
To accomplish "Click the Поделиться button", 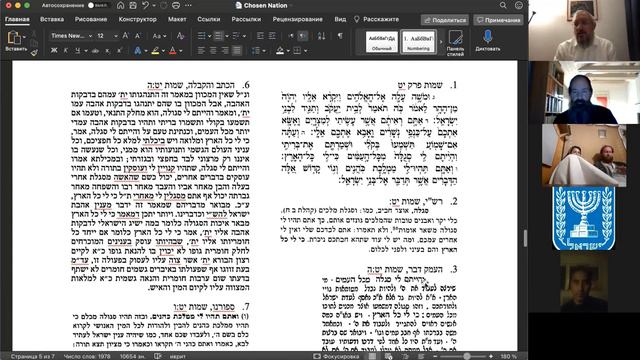I will click(444, 20).
